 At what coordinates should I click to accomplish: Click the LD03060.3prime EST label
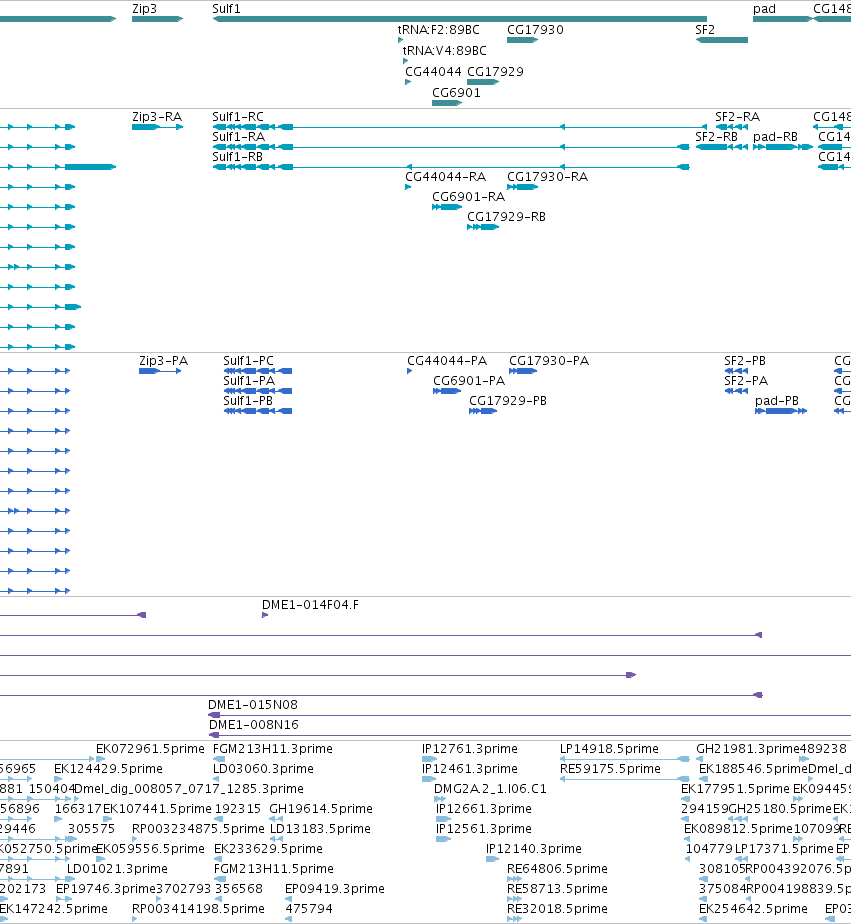263,768
